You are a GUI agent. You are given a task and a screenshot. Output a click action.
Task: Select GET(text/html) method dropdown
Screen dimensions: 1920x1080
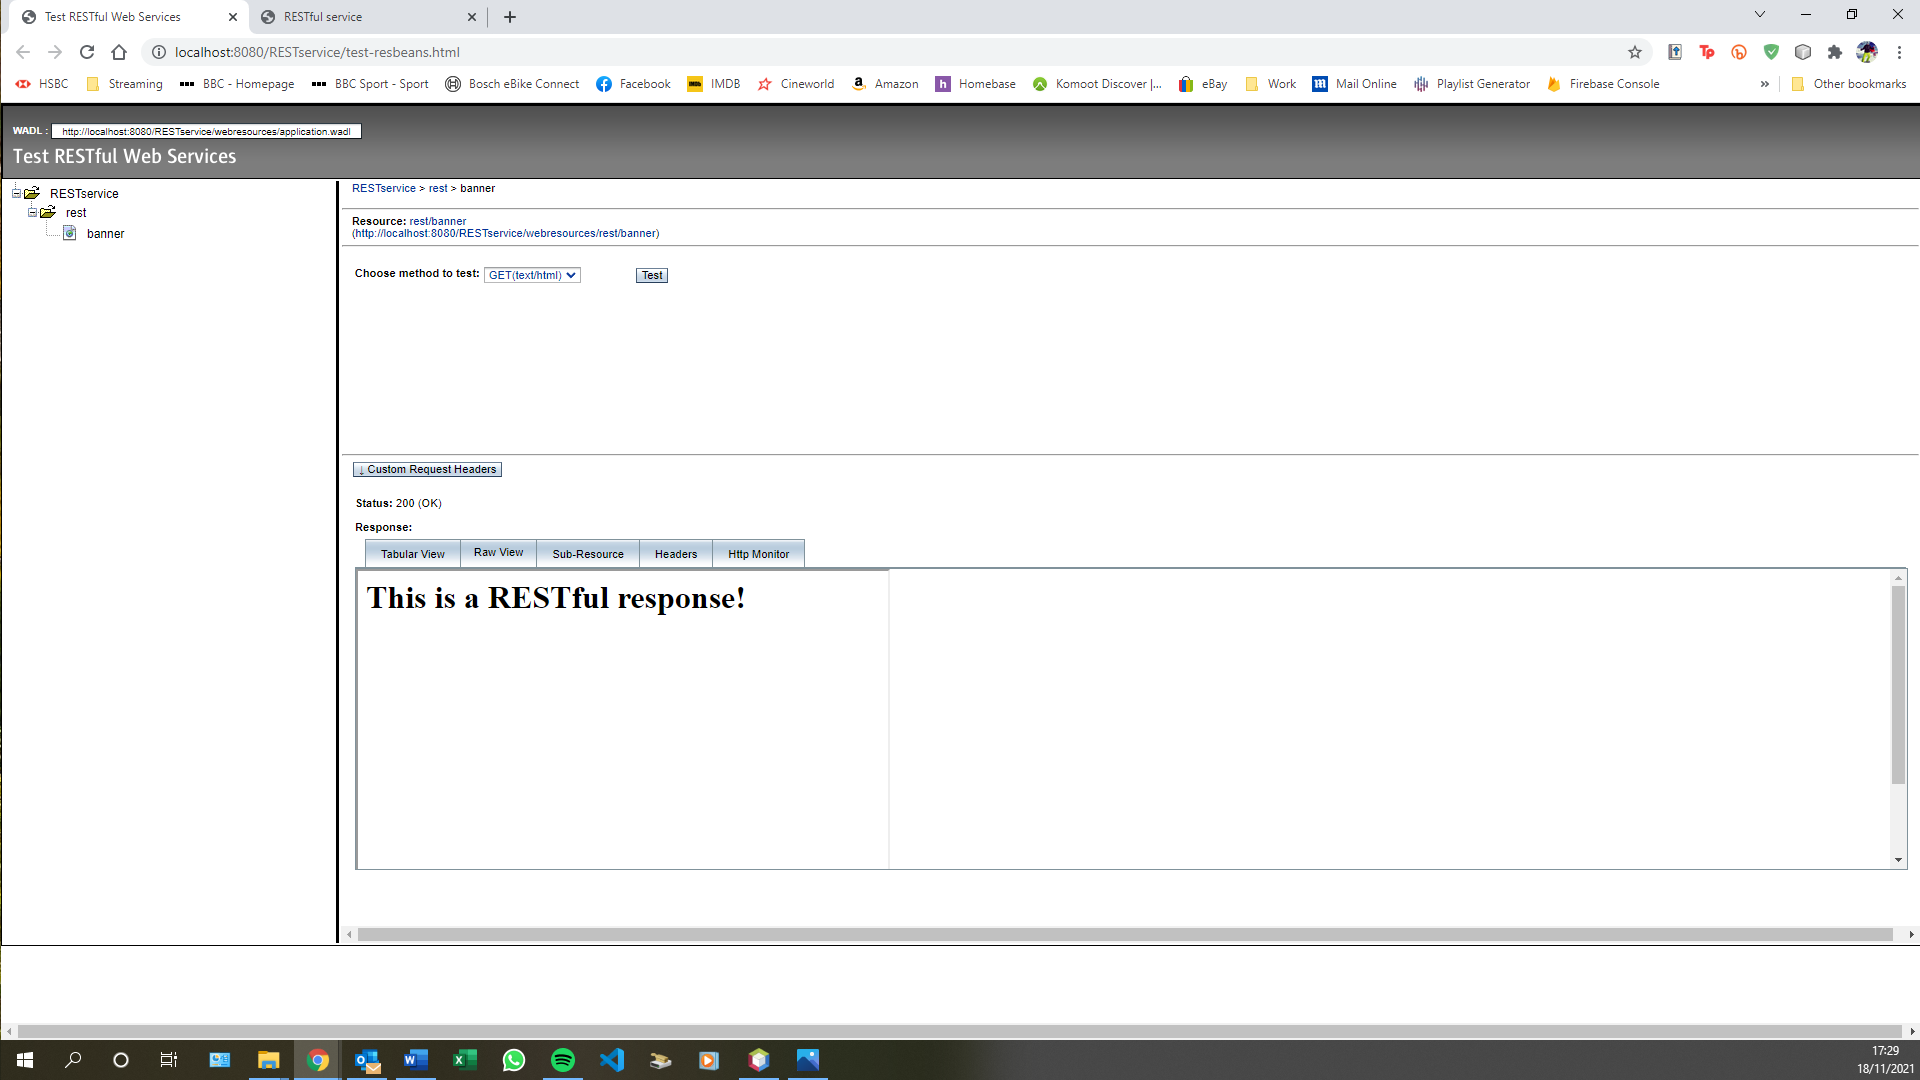(533, 274)
